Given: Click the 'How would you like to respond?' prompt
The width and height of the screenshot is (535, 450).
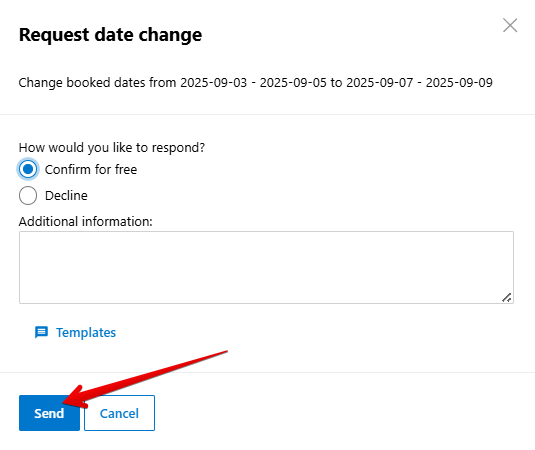Looking at the screenshot, I should (x=112, y=148).
